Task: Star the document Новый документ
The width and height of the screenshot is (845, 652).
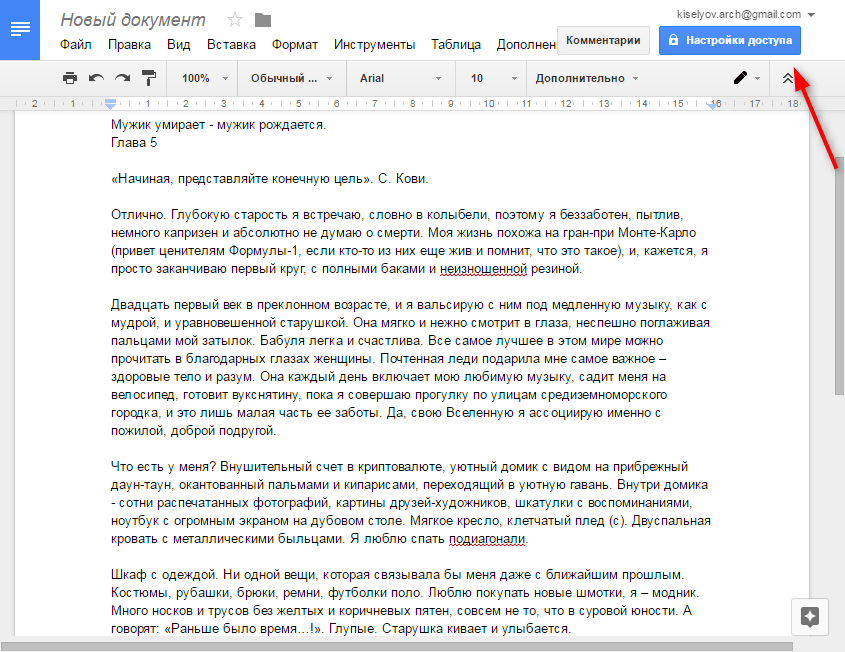Action: 235,20
